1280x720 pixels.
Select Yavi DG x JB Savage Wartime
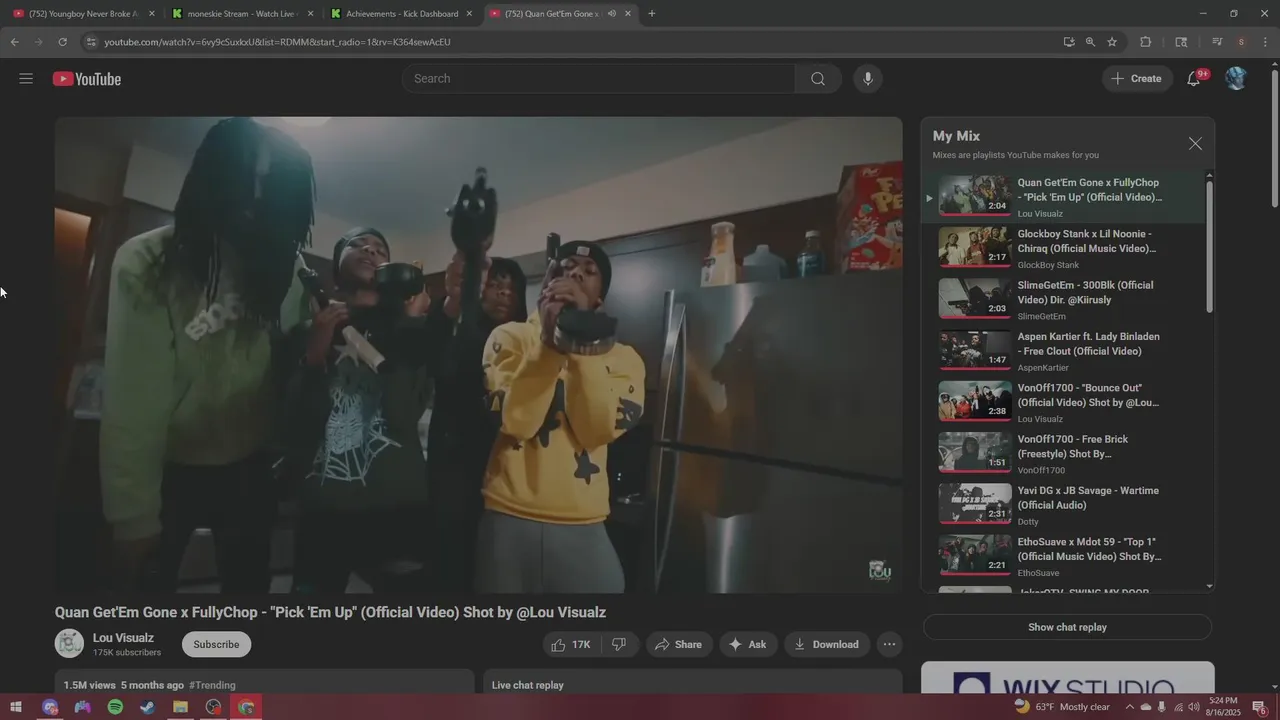[x=1063, y=504]
